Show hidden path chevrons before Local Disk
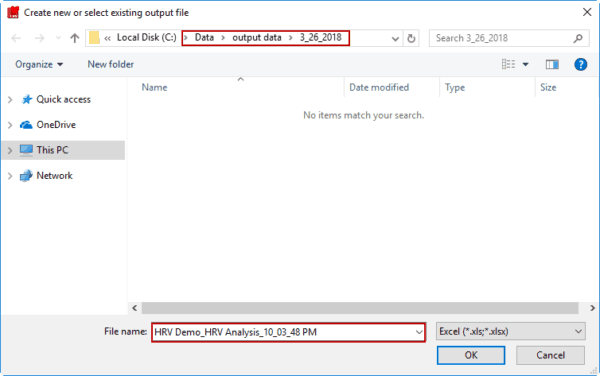The width and height of the screenshot is (600, 376). click(x=108, y=38)
